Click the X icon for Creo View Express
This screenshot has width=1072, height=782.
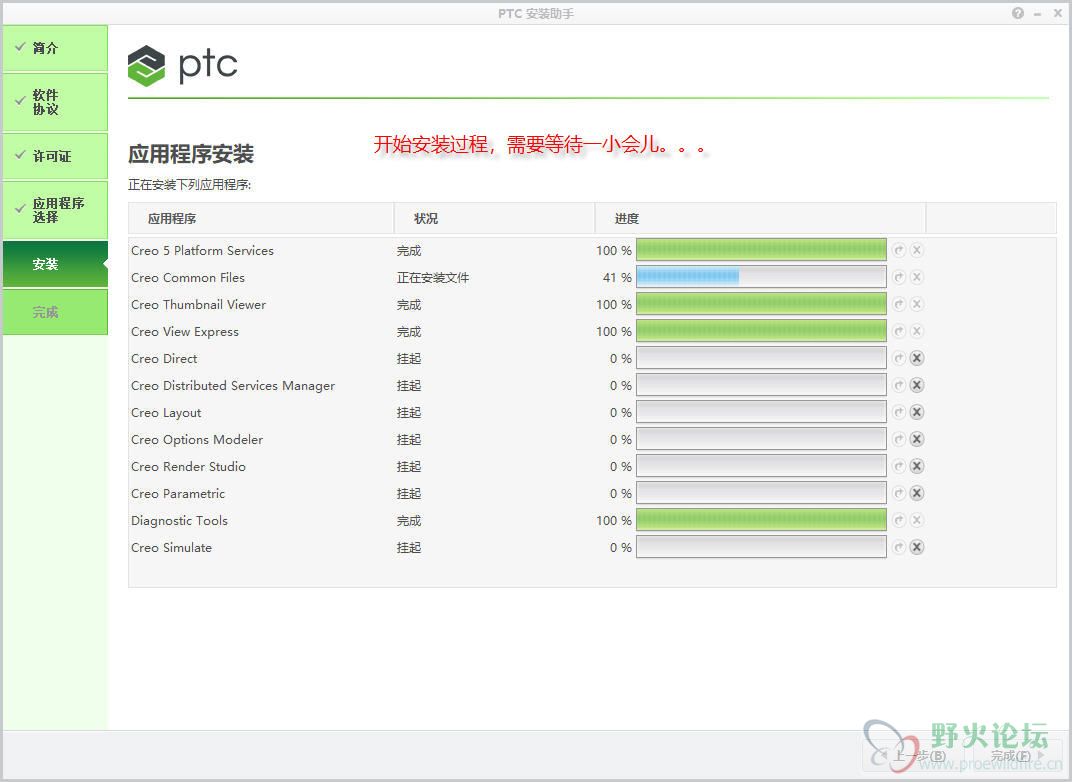pyautogui.click(x=917, y=332)
